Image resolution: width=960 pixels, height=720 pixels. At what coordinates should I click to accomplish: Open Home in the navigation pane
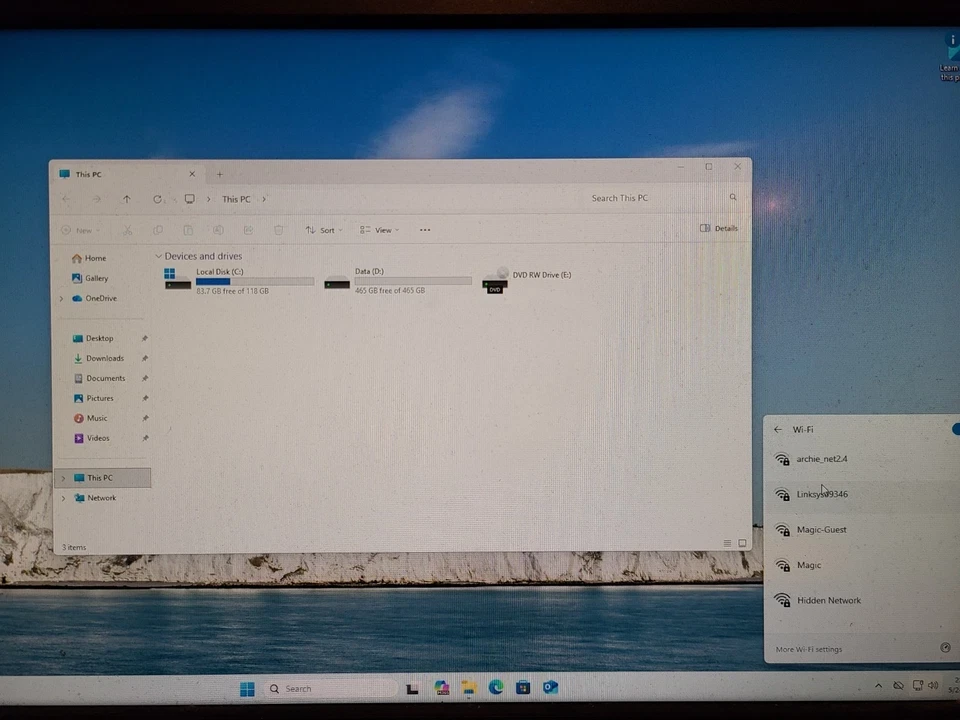coord(89,258)
